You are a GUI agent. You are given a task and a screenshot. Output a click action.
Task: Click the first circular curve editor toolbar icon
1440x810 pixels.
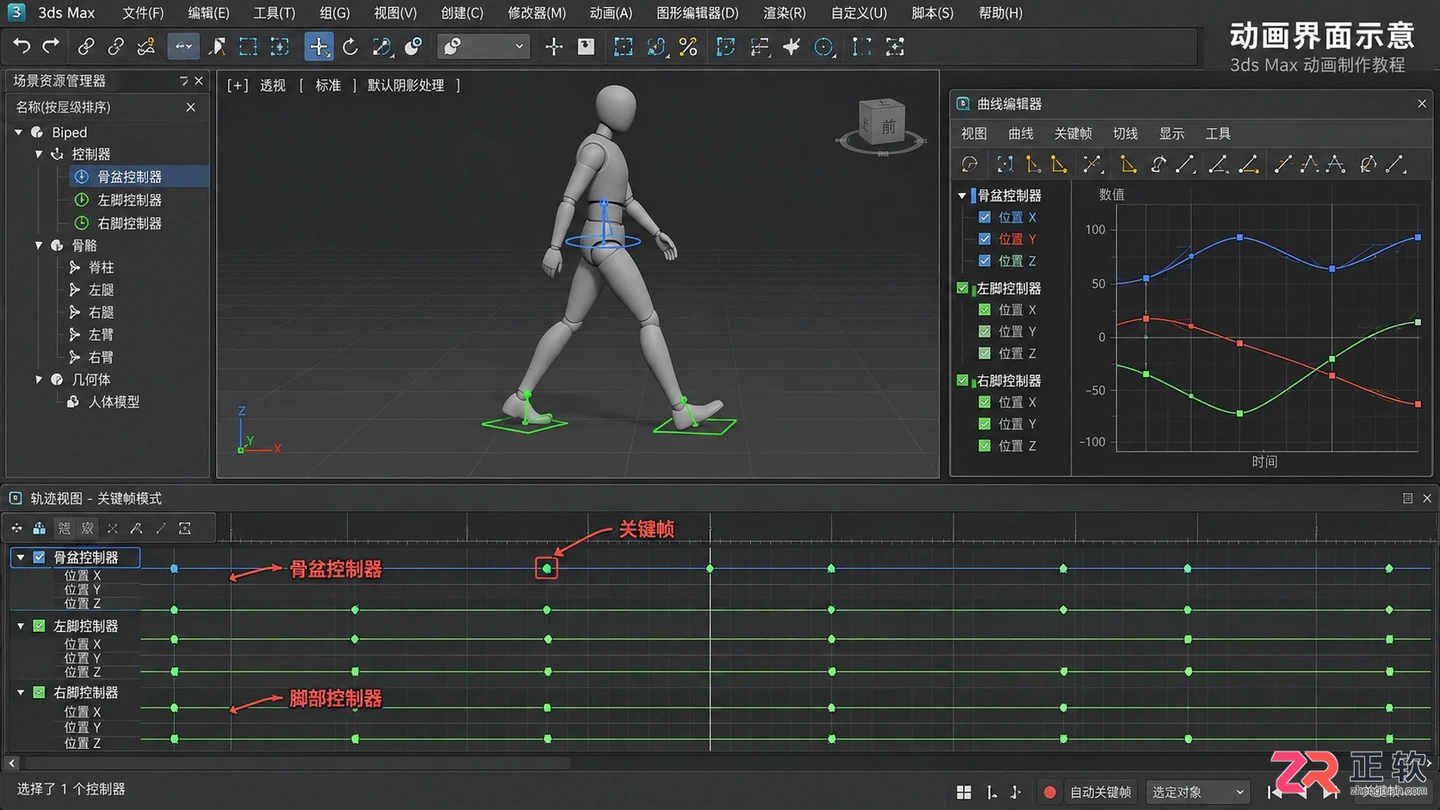click(969, 164)
